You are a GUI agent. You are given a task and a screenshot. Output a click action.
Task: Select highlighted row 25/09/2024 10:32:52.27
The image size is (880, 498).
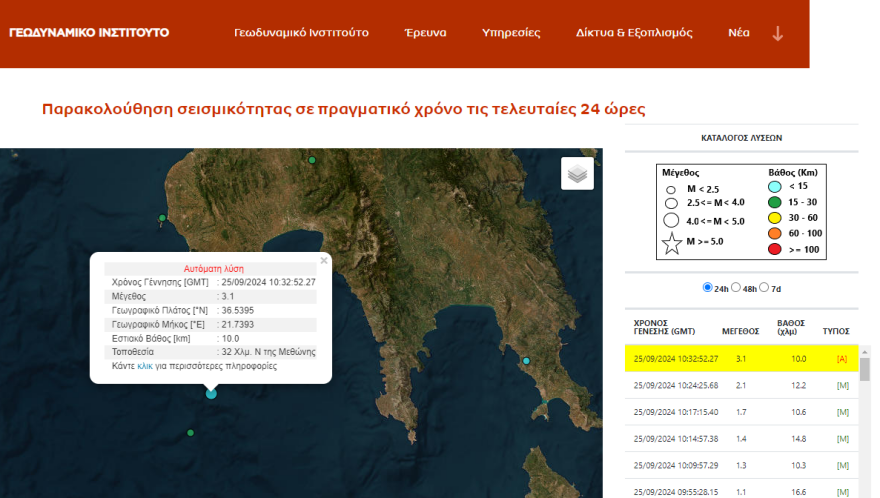click(x=741, y=359)
